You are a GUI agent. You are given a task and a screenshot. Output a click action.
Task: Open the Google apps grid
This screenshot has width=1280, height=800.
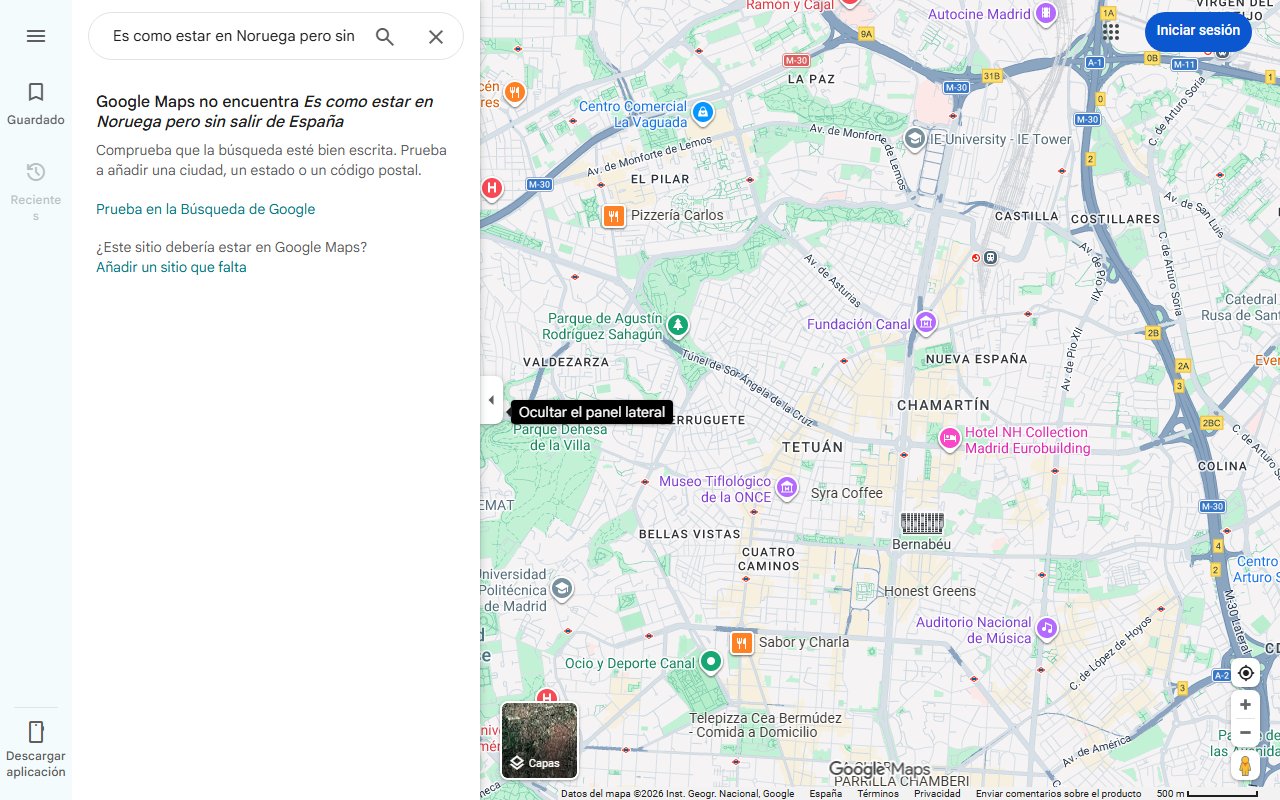coord(1111,31)
